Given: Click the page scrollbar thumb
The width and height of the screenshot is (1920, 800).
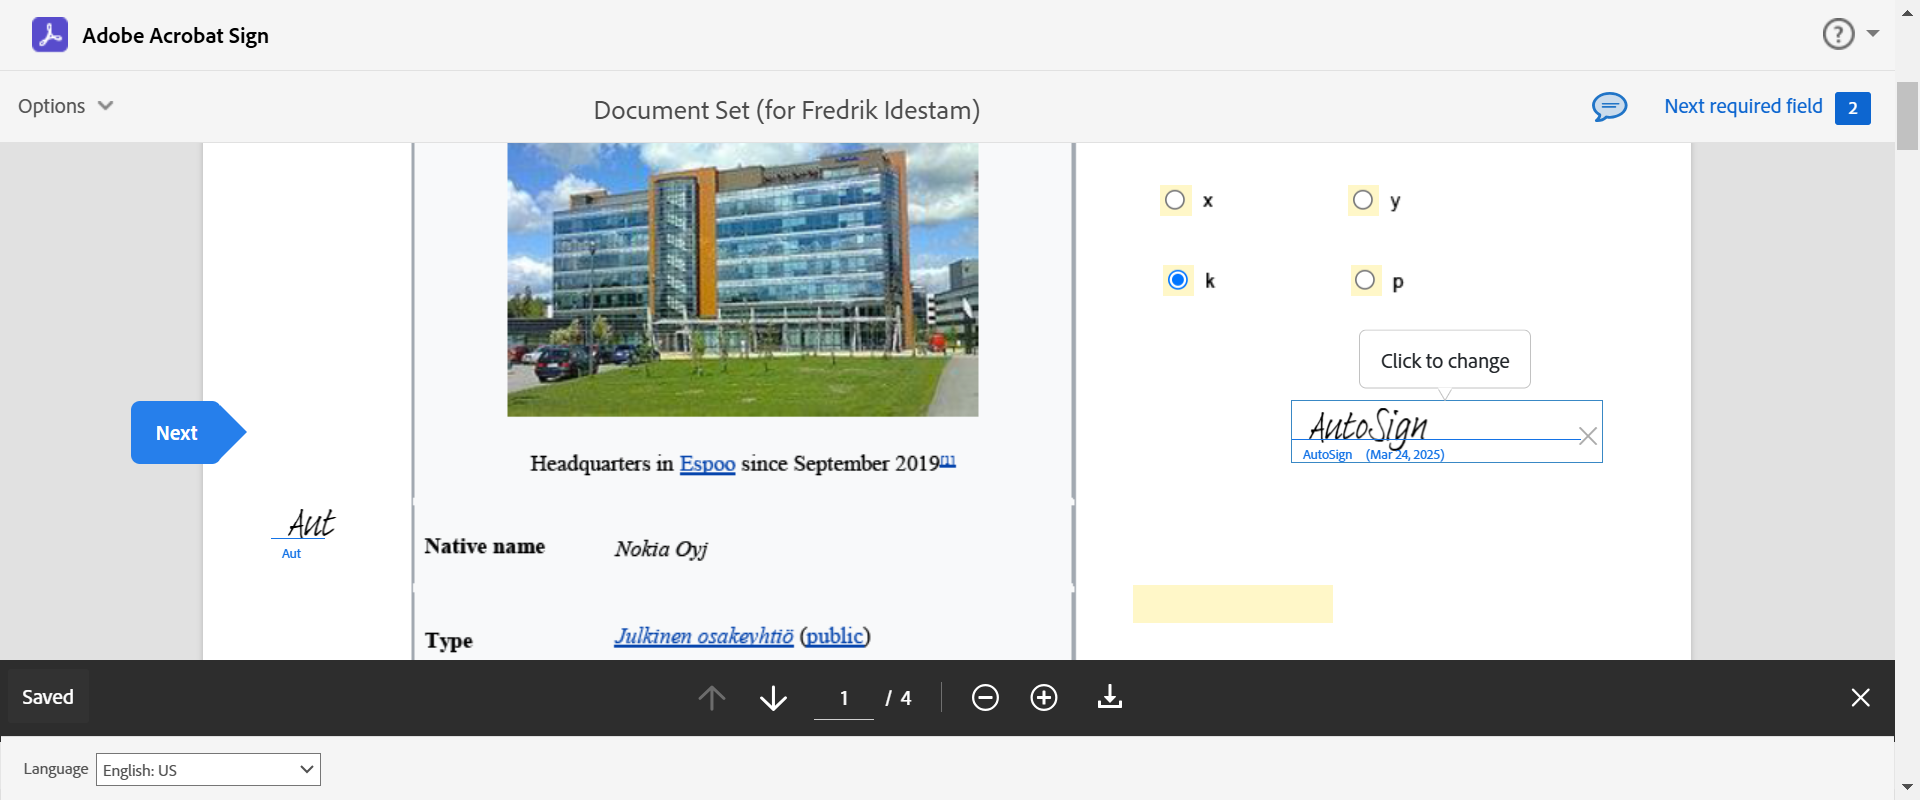Looking at the screenshot, I should pos(1908,116).
